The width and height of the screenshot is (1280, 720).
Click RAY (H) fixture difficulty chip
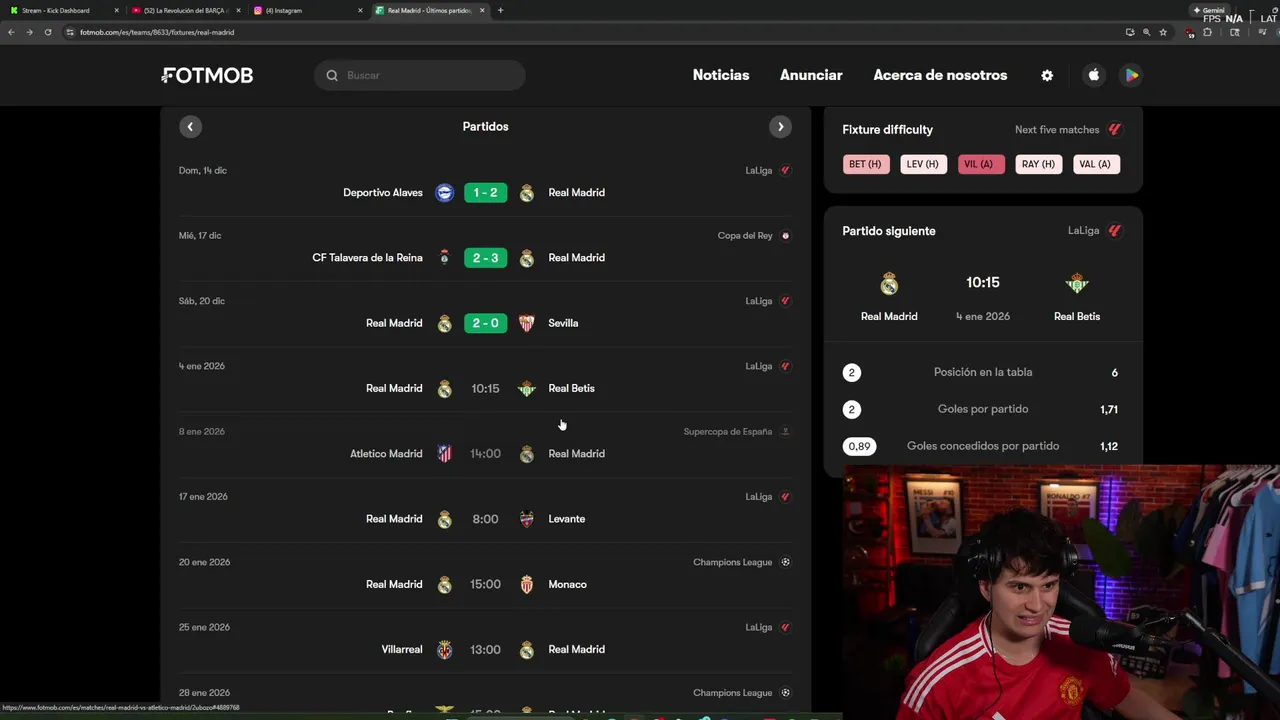tap(1038, 164)
